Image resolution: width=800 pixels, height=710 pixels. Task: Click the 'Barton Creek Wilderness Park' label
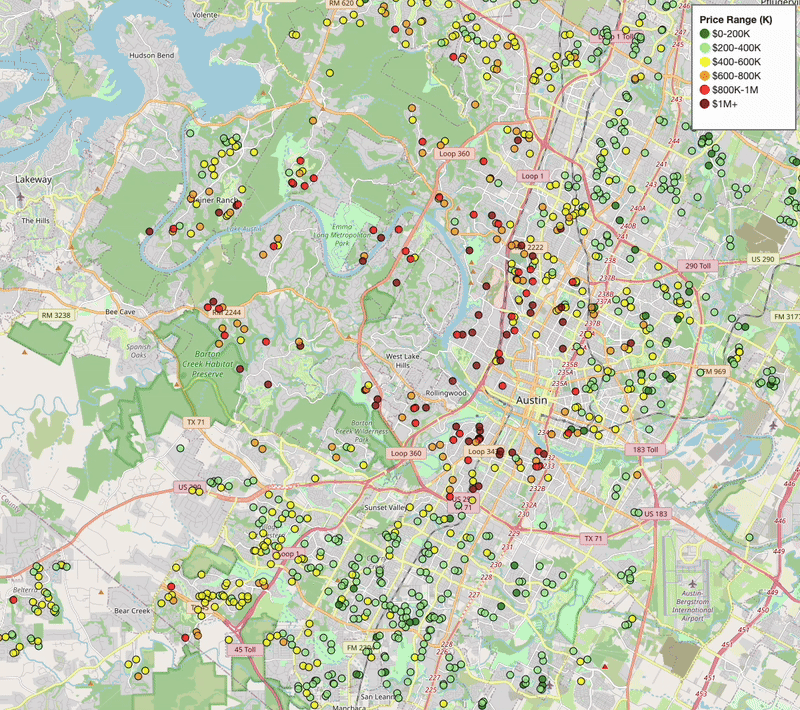pyautogui.click(x=362, y=431)
